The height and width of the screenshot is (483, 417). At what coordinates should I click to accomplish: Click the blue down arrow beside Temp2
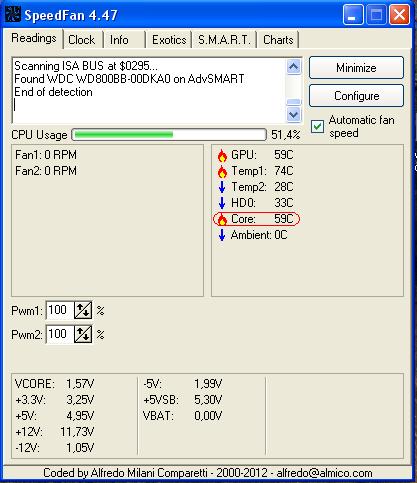coord(222,187)
